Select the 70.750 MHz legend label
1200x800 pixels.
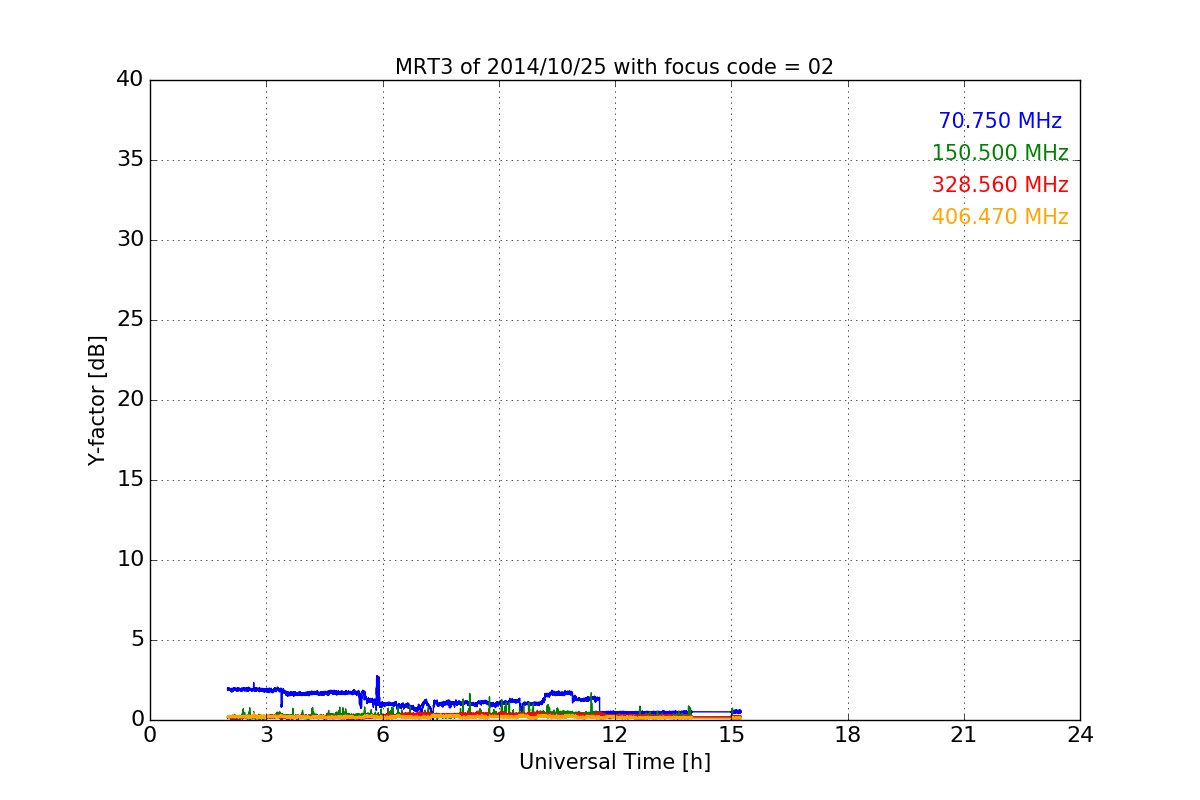coord(1000,121)
